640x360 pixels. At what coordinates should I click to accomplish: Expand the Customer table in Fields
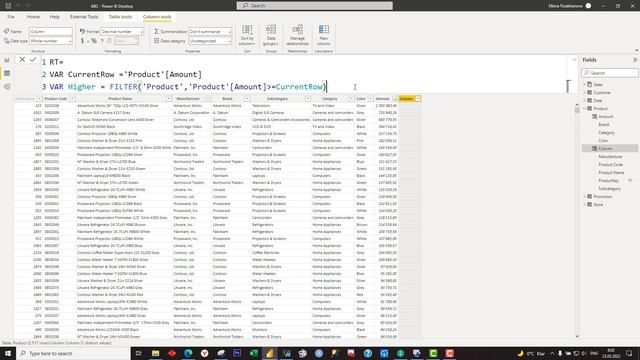[x=584, y=93]
